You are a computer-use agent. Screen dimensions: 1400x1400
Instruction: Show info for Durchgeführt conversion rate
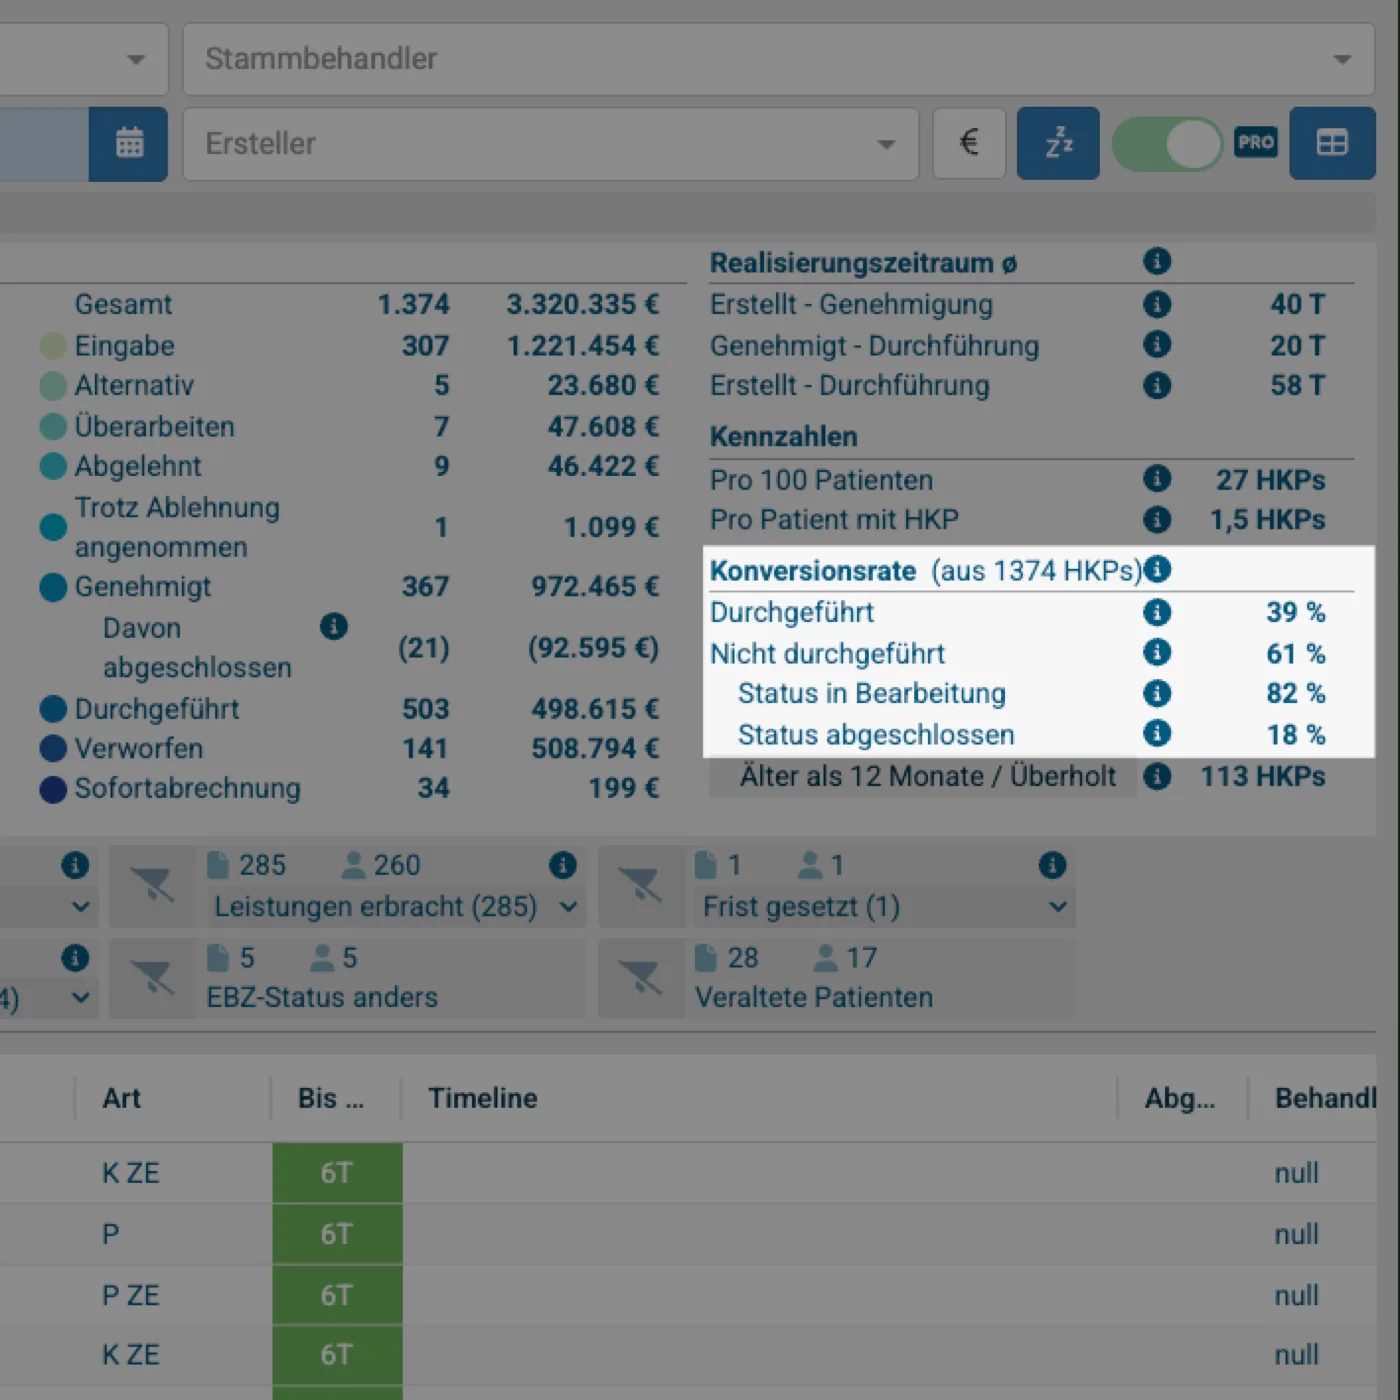click(1157, 612)
